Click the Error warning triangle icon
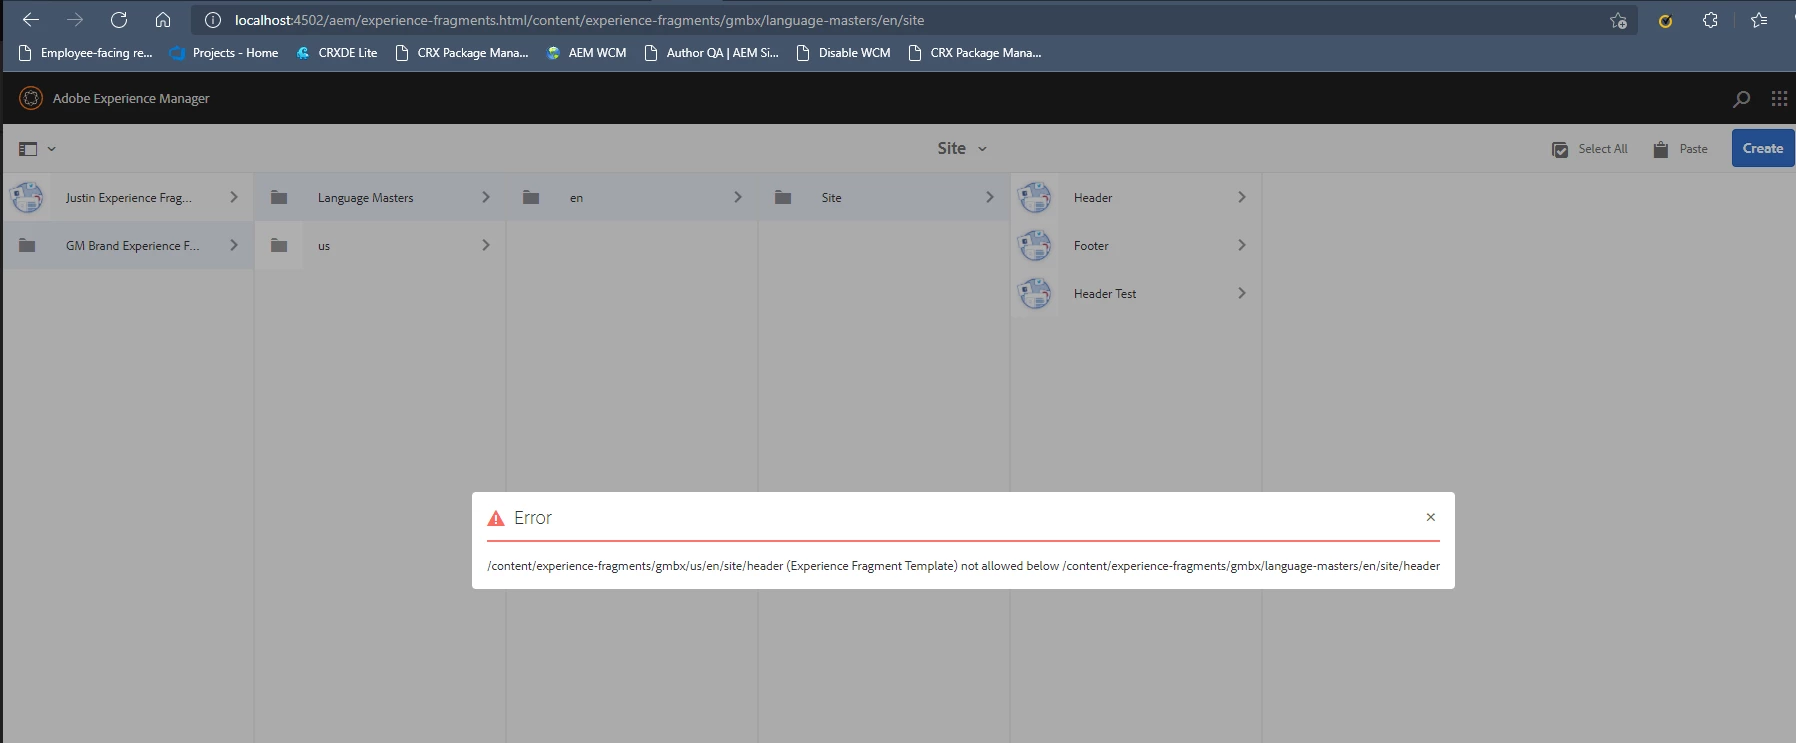 coord(495,518)
